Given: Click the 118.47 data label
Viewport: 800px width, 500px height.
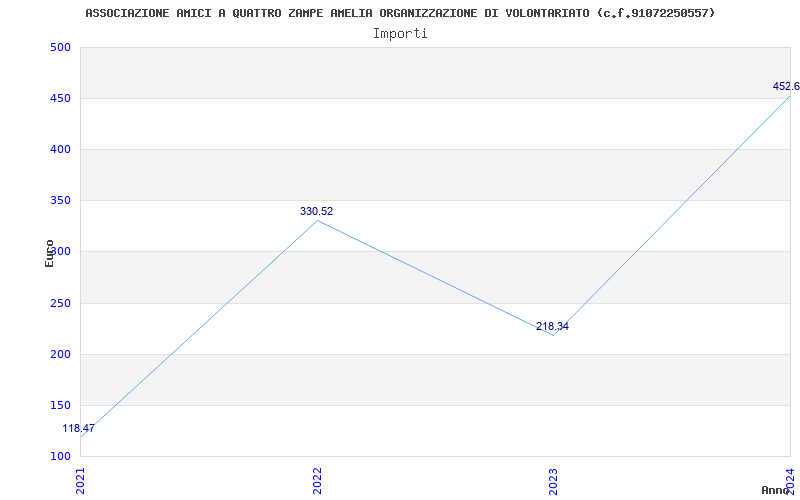Looking at the screenshot, I should tap(79, 429).
